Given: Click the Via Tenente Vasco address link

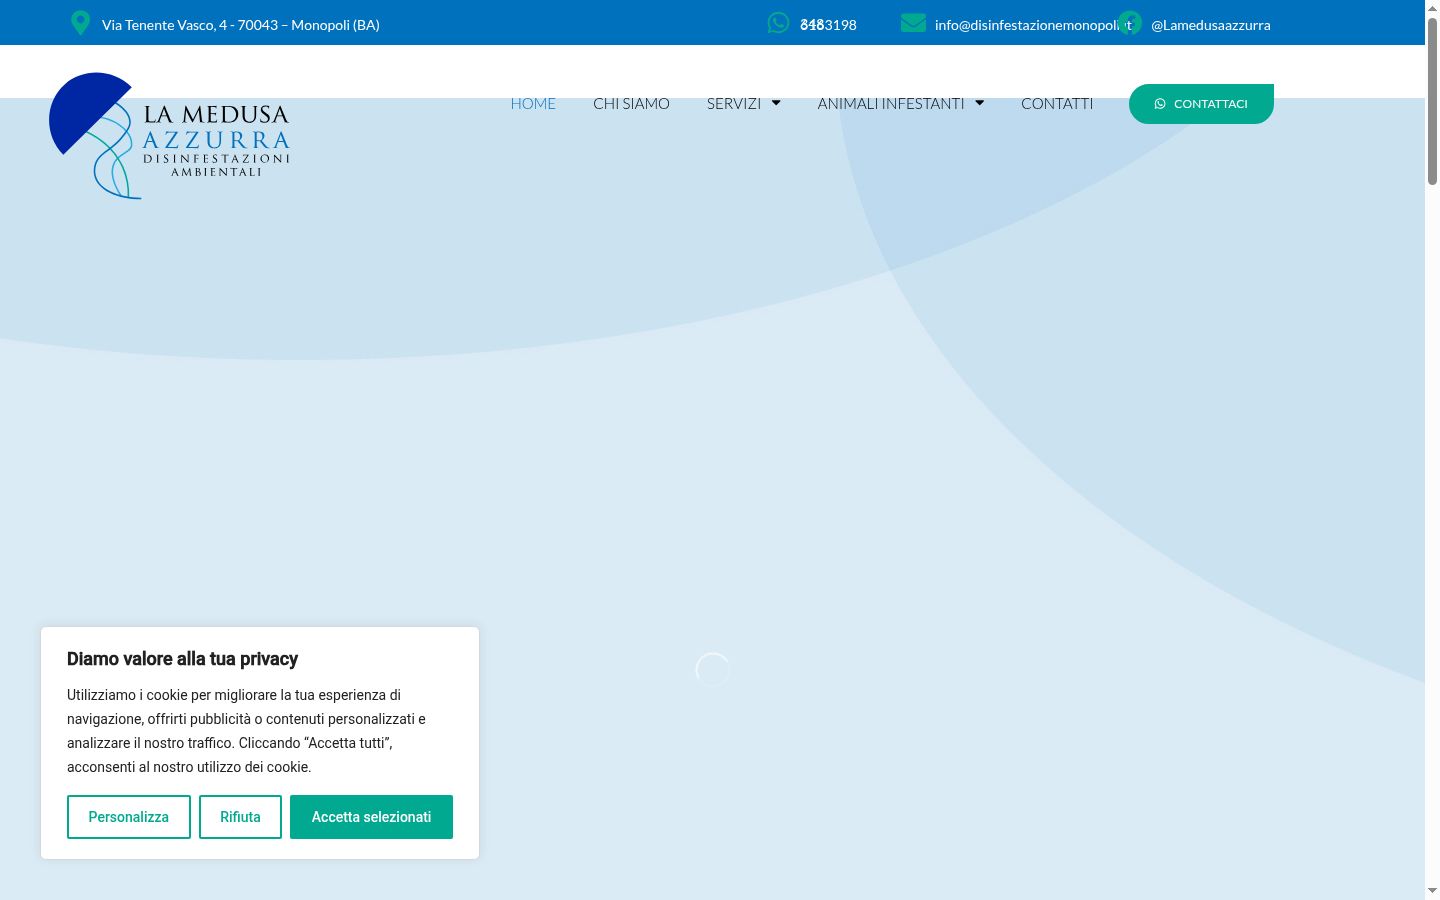Looking at the screenshot, I should click(241, 25).
